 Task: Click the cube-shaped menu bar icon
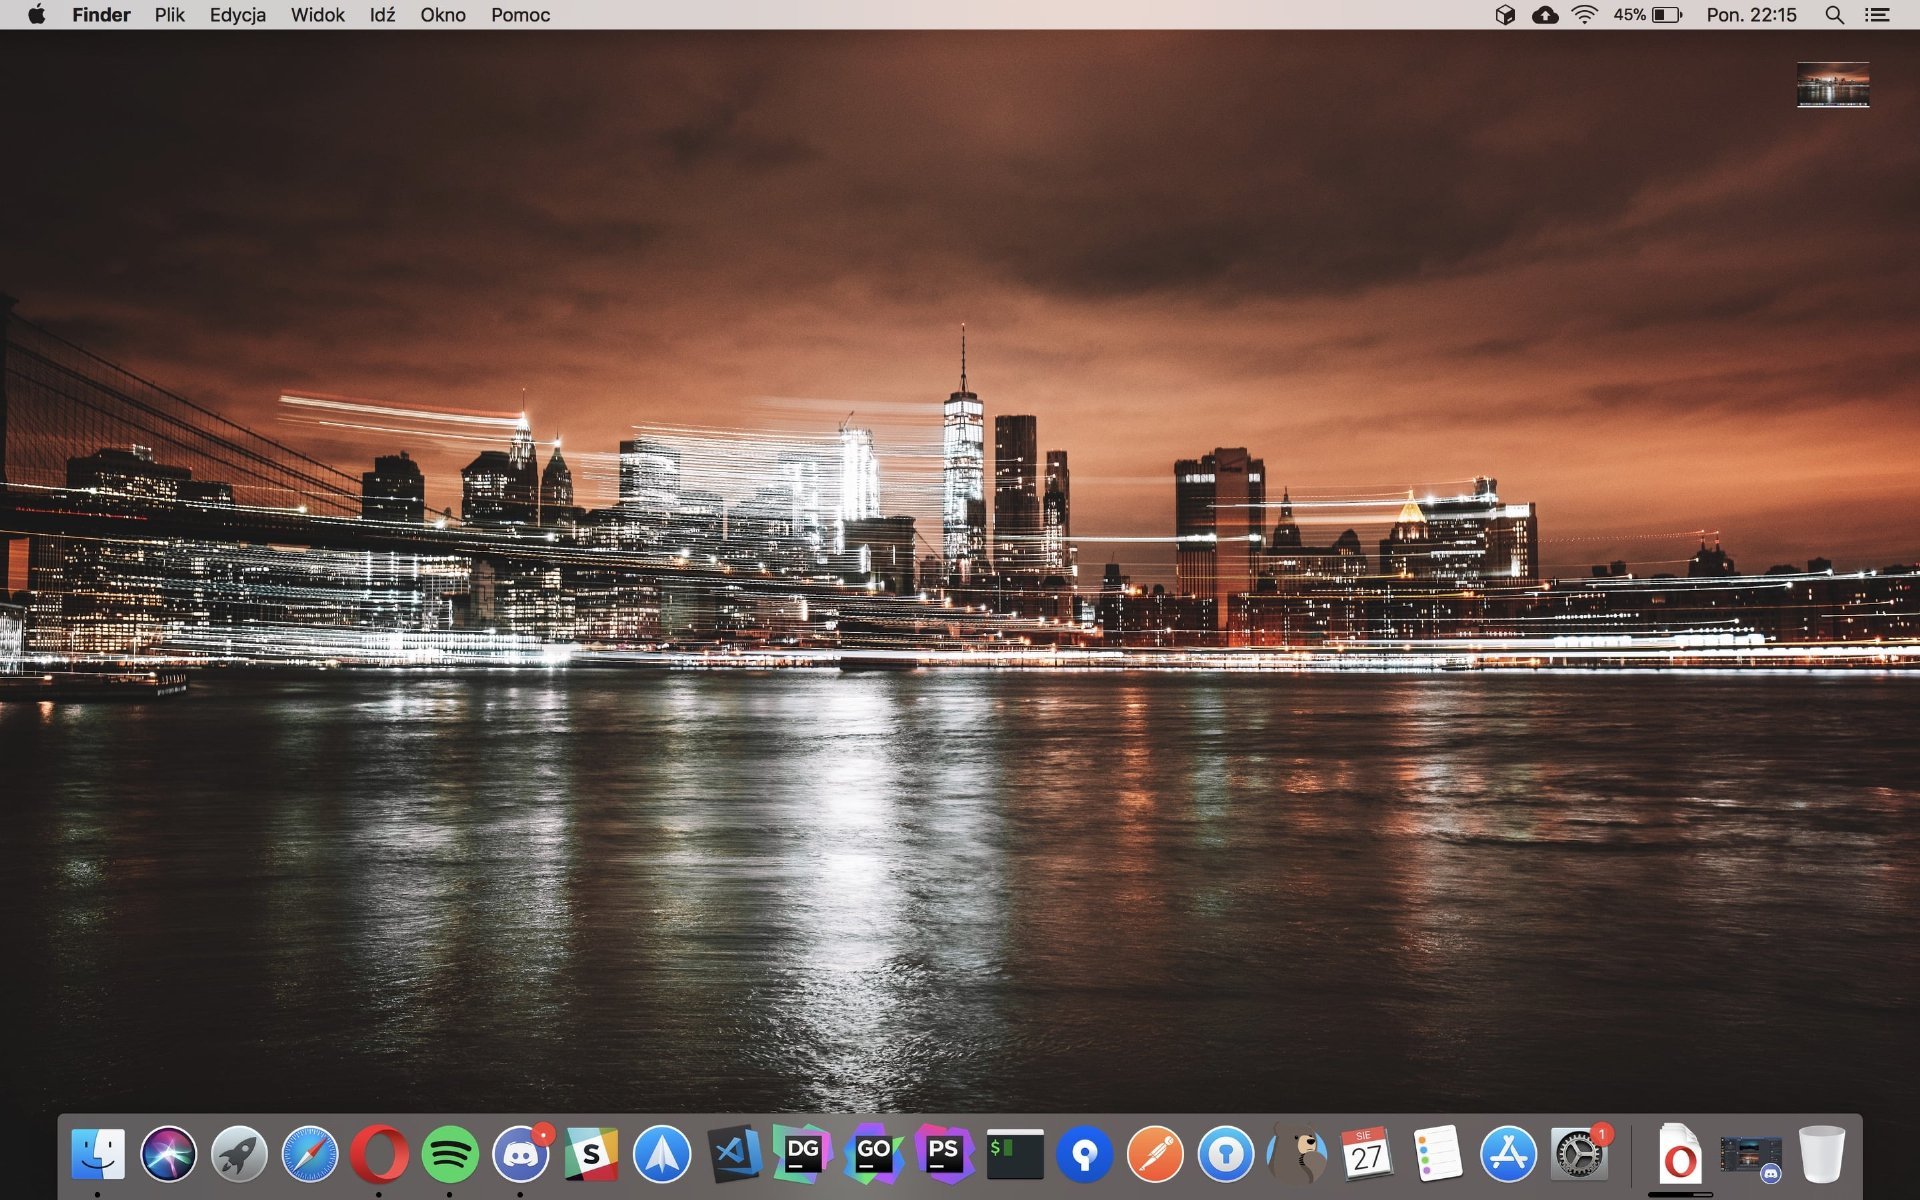(x=1505, y=15)
